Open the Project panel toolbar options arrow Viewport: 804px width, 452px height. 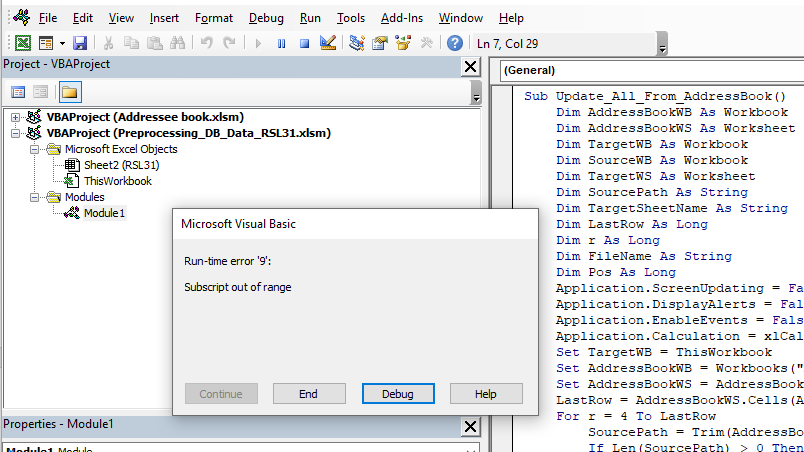pos(476,92)
